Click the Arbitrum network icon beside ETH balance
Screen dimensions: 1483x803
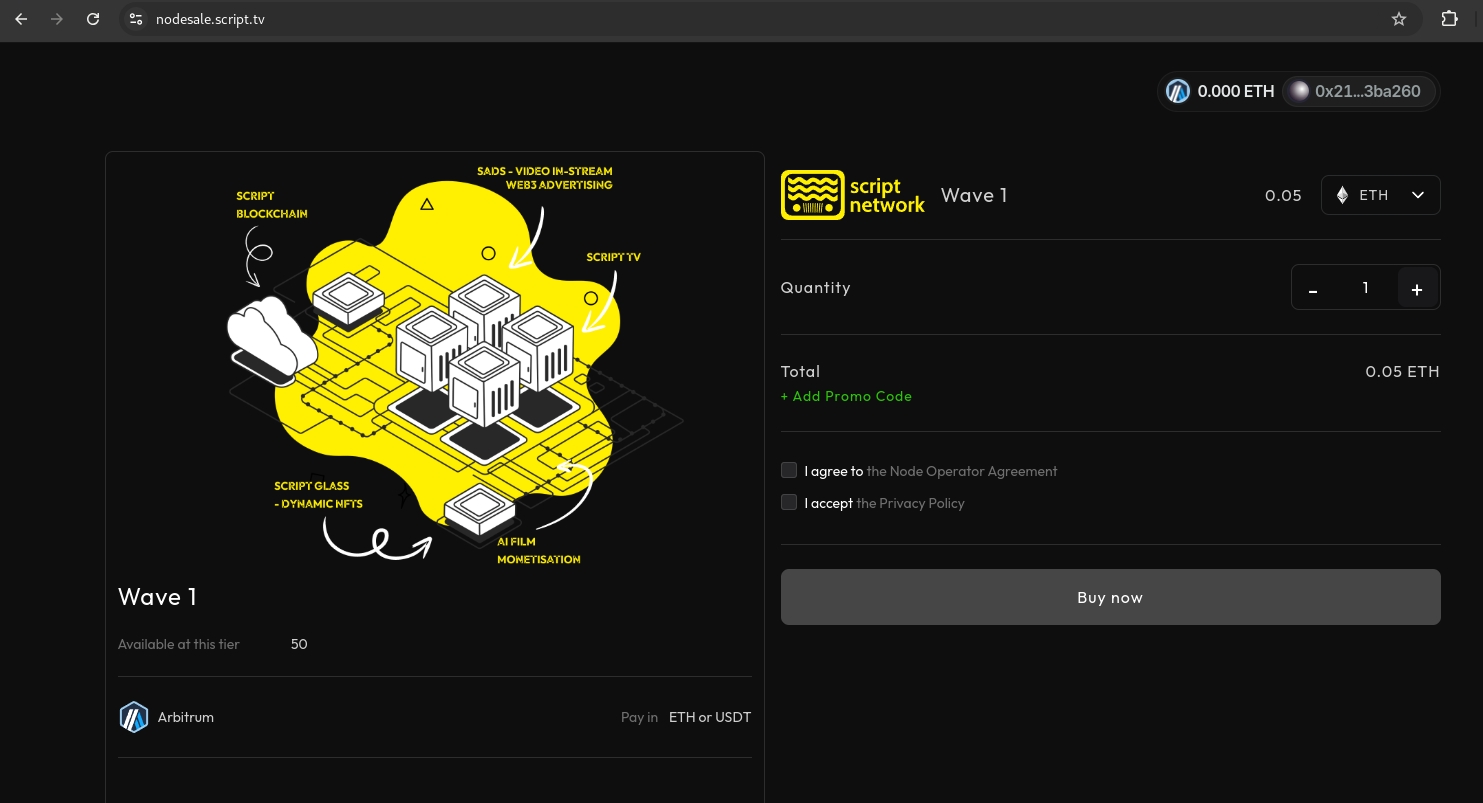(x=1178, y=91)
